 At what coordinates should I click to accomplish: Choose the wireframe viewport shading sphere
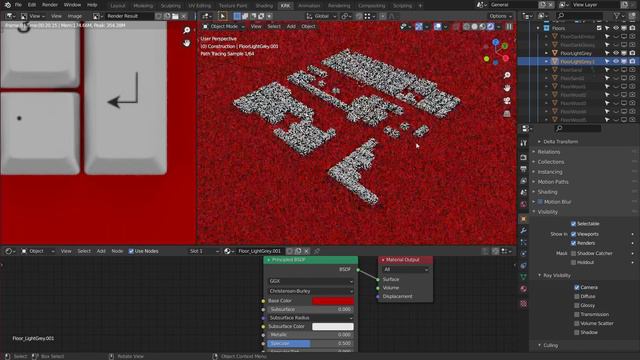coord(467,27)
